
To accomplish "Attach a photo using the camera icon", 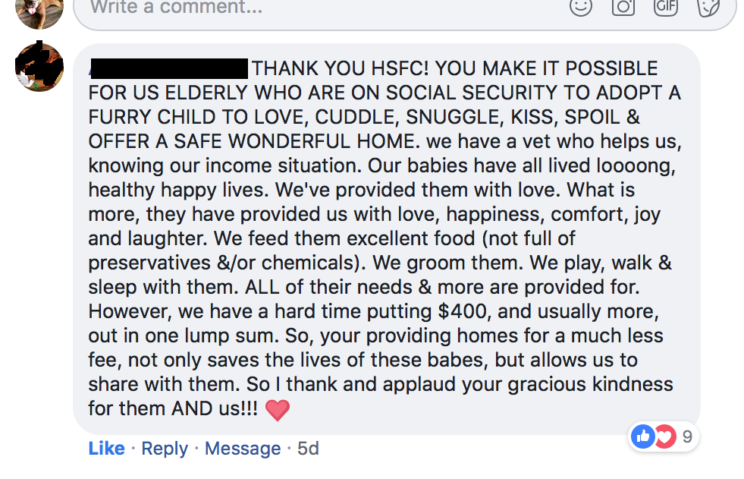I will click(x=623, y=7).
